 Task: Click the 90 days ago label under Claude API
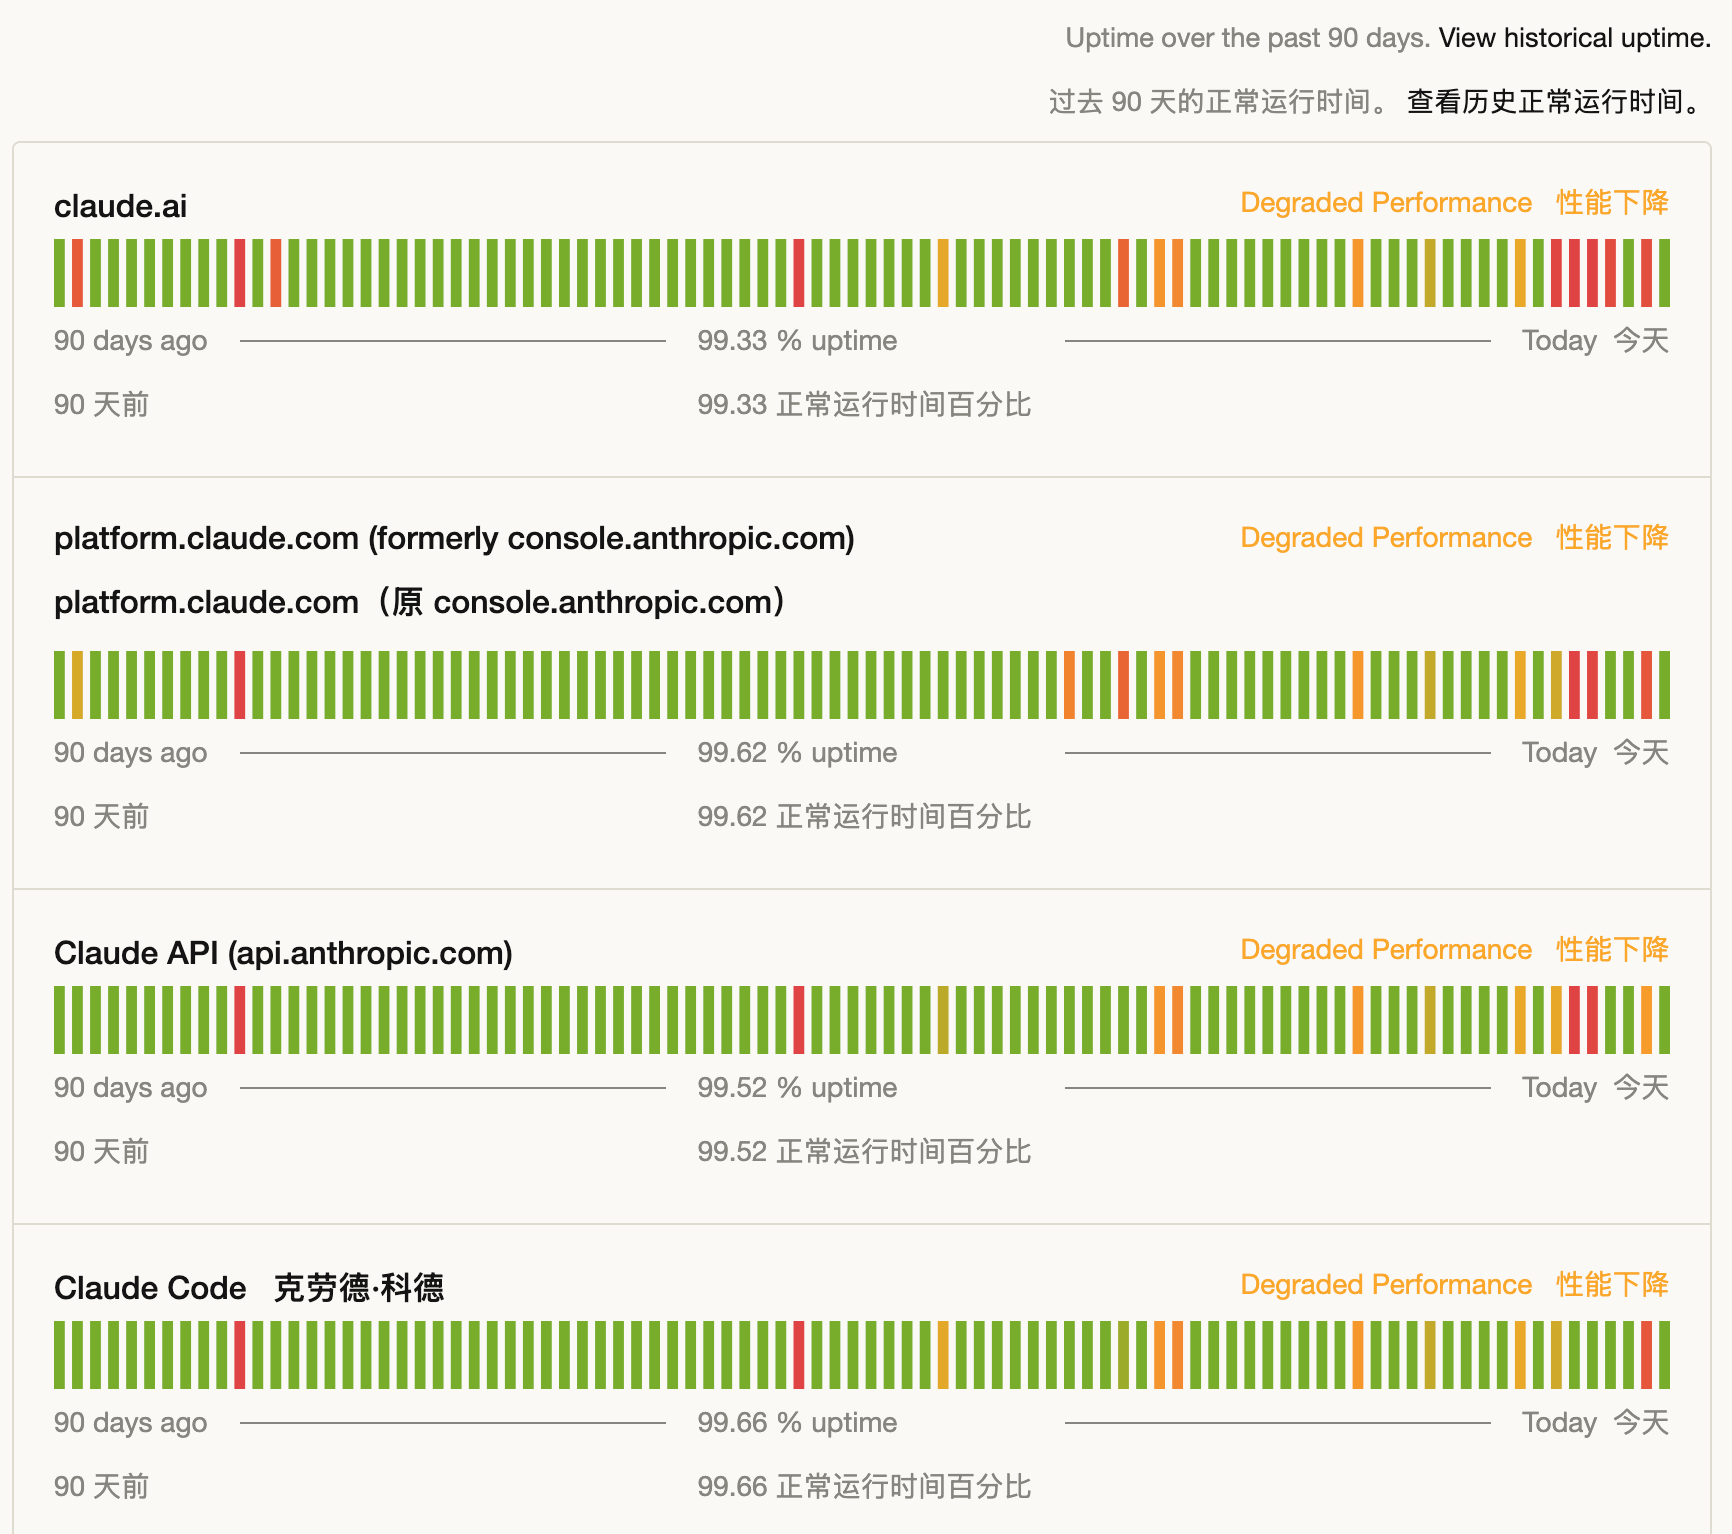pyautogui.click(x=130, y=1088)
